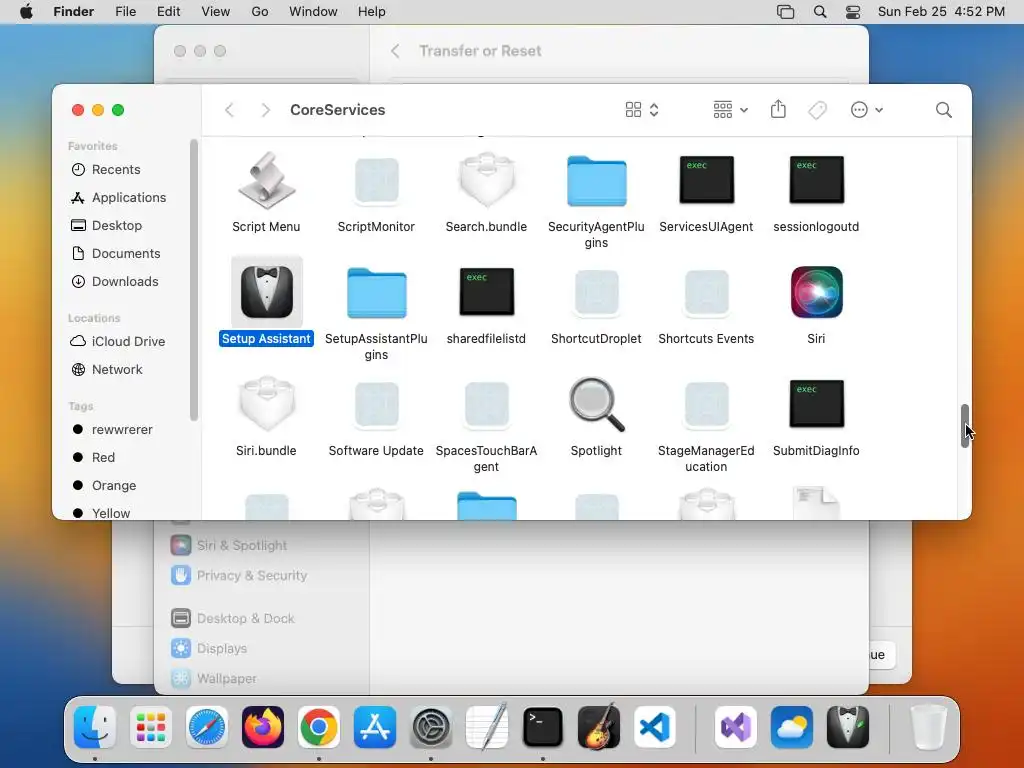The image size is (1024, 768).
Task: Select the Spotlight magnifier app
Action: click(x=596, y=405)
